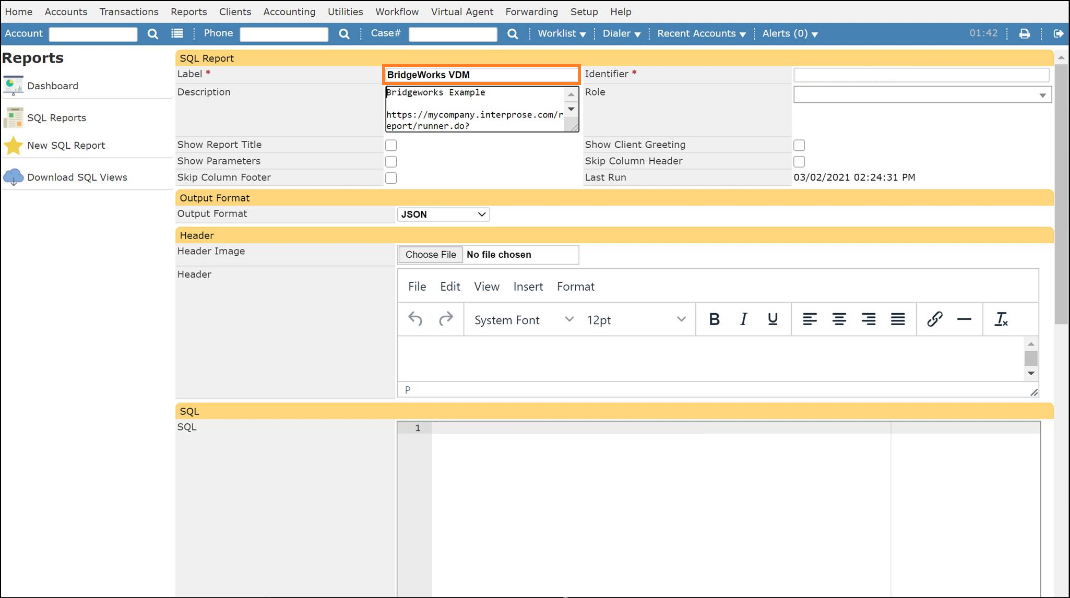
Task: Center align text in header editor
Action: point(839,319)
